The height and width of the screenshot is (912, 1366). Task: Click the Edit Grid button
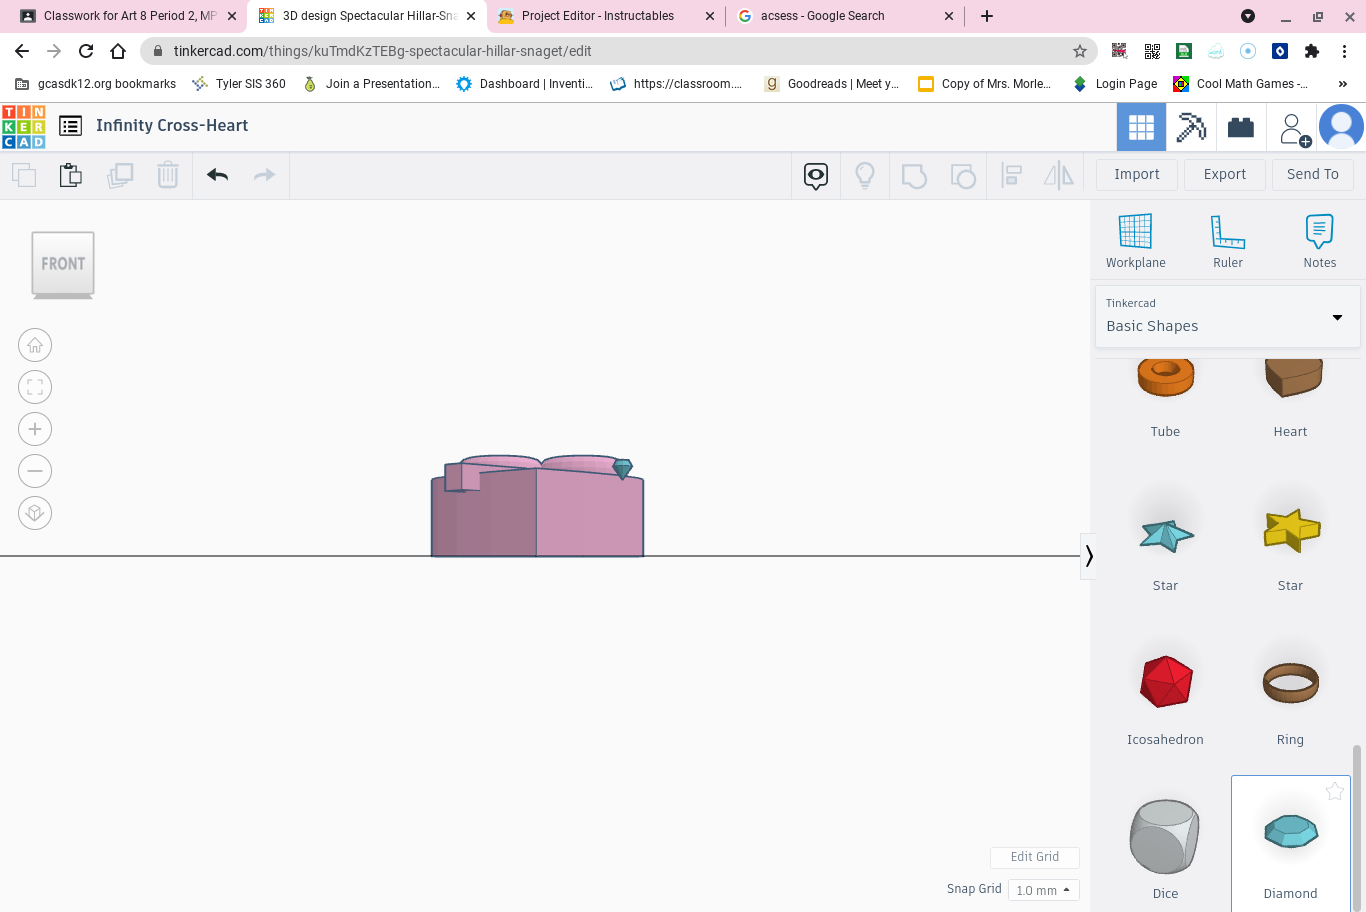(x=1035, y=857)
